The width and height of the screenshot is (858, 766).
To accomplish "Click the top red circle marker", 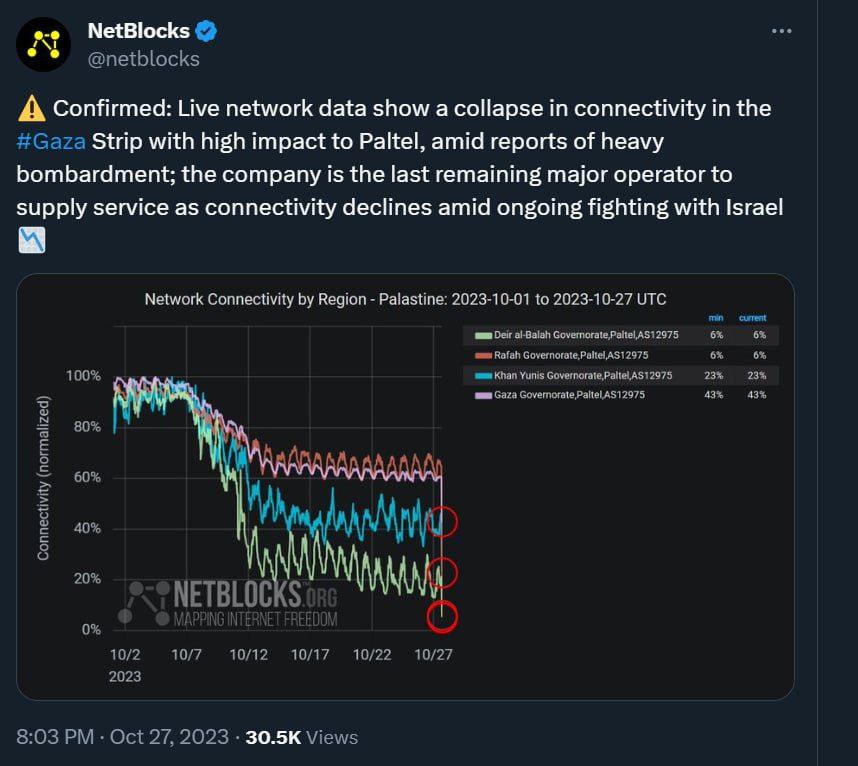I will coord(442,521).
